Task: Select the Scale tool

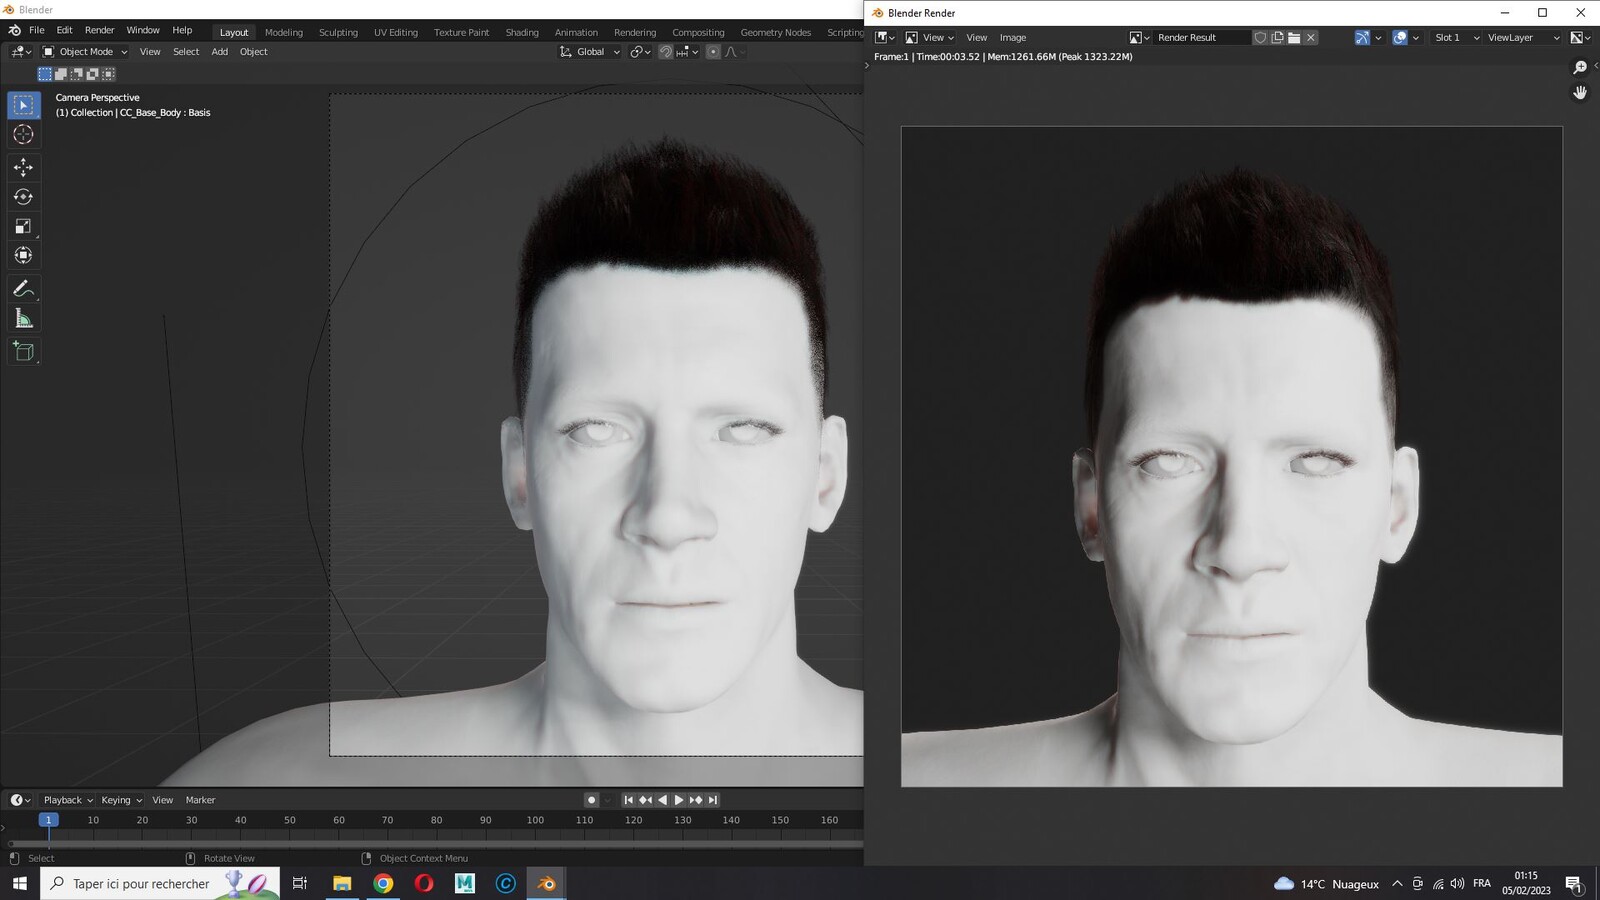Action: (x=24, y=226)
